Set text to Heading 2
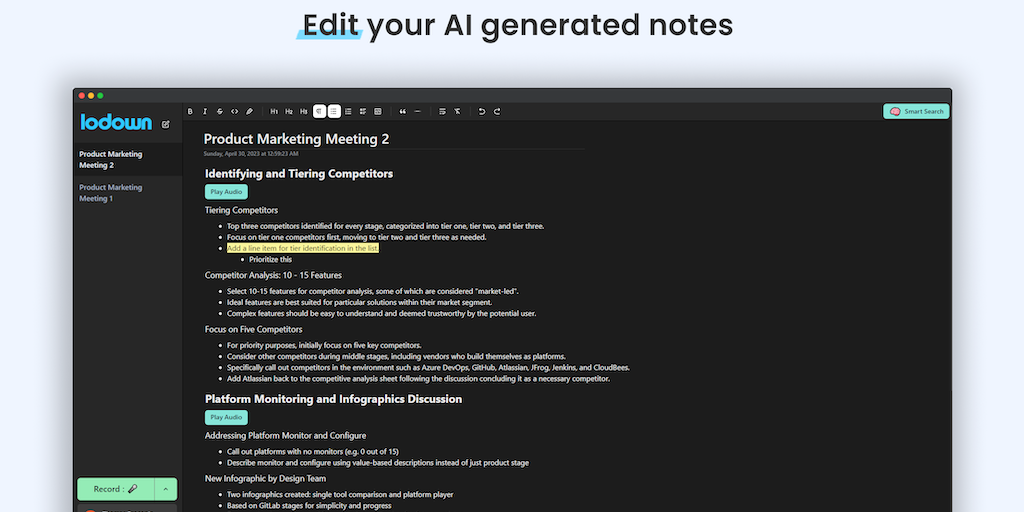 (x=289, y=112)
